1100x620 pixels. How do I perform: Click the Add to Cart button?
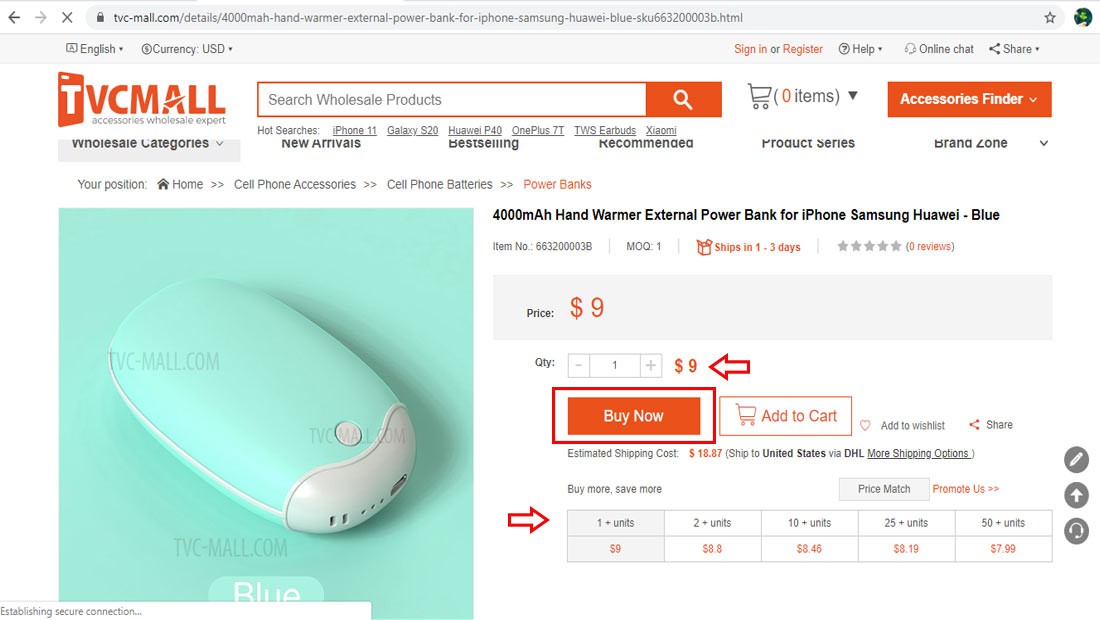click(785, 416)
